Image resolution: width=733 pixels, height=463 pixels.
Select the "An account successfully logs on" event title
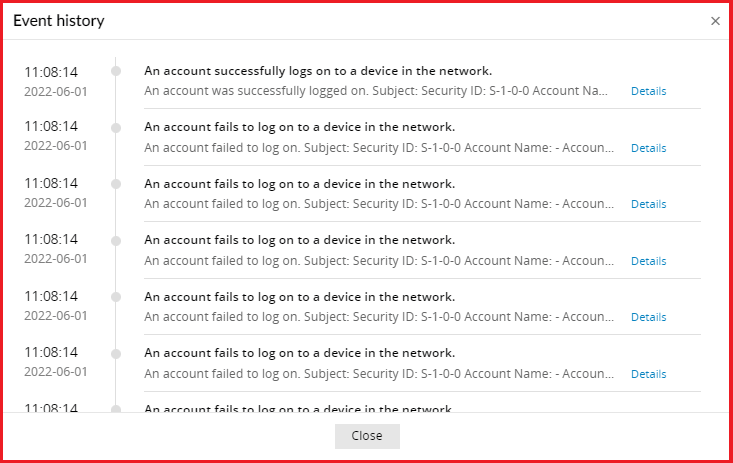317,71
